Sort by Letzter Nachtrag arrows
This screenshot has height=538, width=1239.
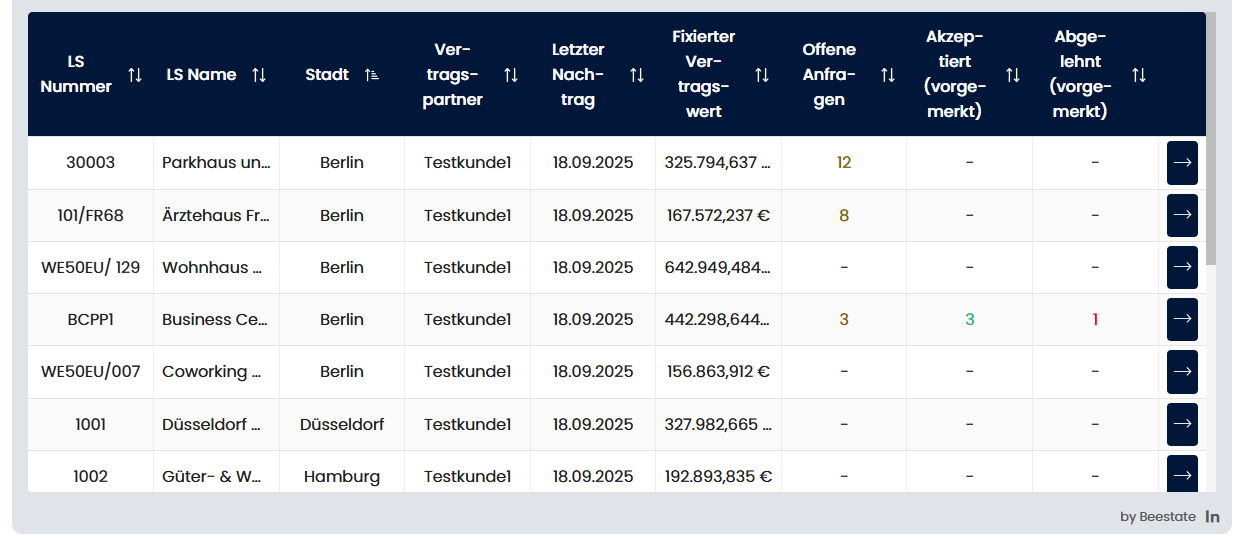click(x=637, y=75)
